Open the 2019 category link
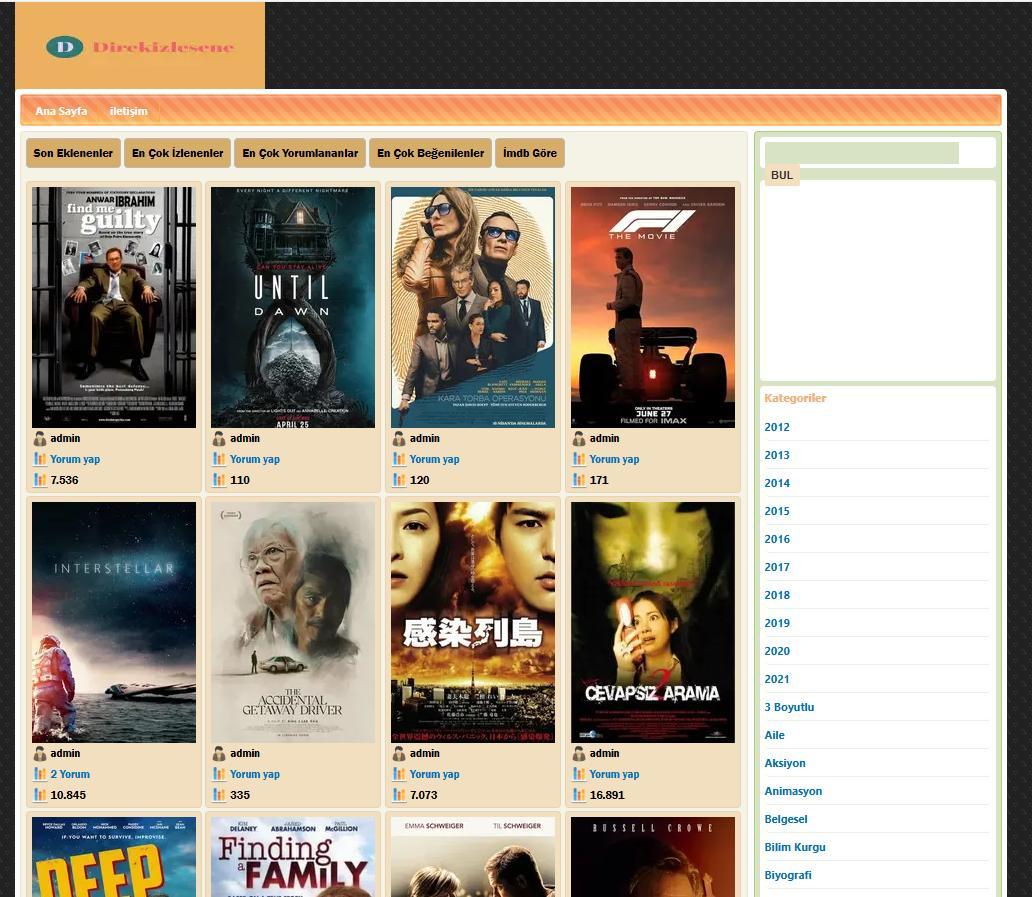Image resolution: width=1032 pixels, height=897 pixels. [x=777, y=623]
